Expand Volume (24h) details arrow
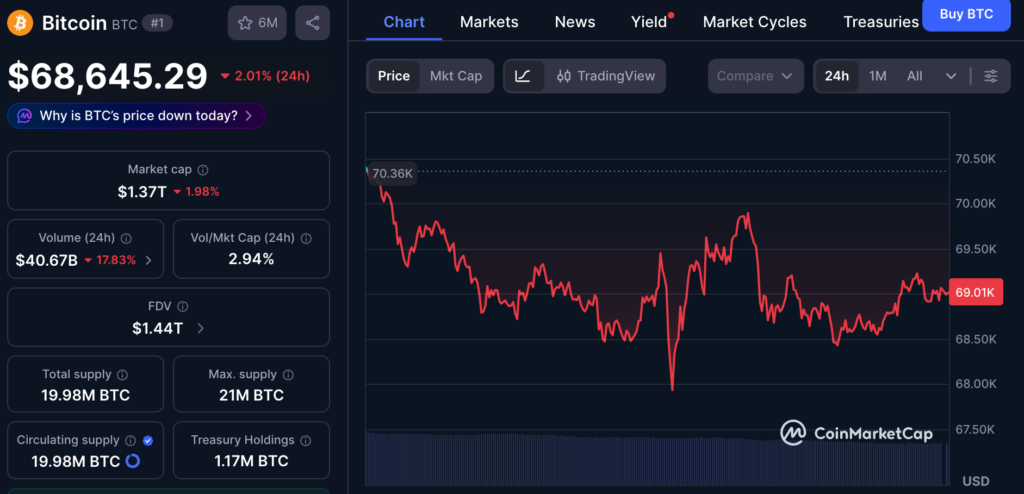This screenshot has width=1024, height=494. coord(149,260)
